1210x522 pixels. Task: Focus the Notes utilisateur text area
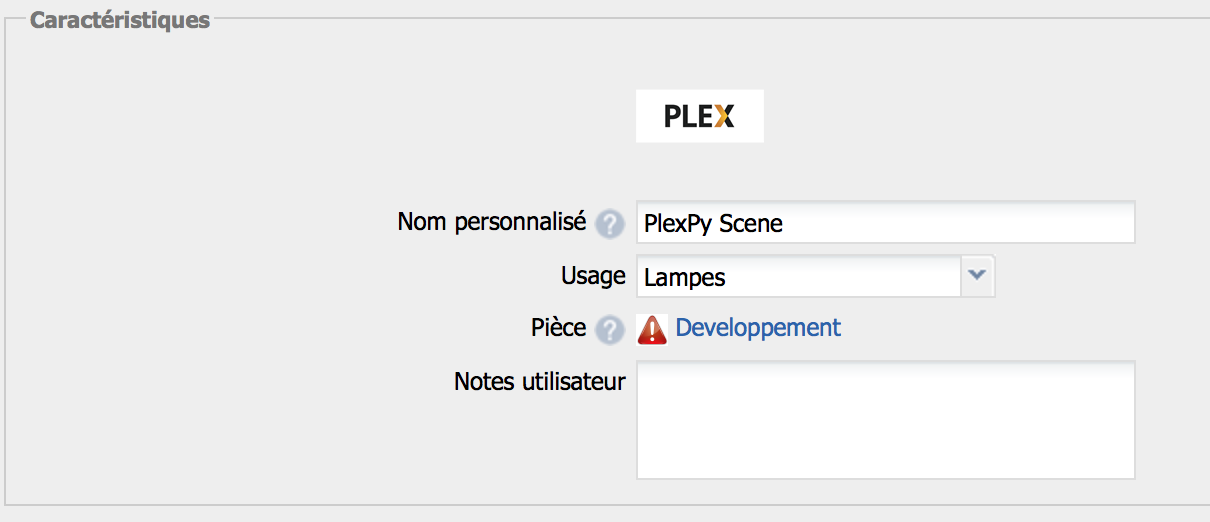point(886,420)
